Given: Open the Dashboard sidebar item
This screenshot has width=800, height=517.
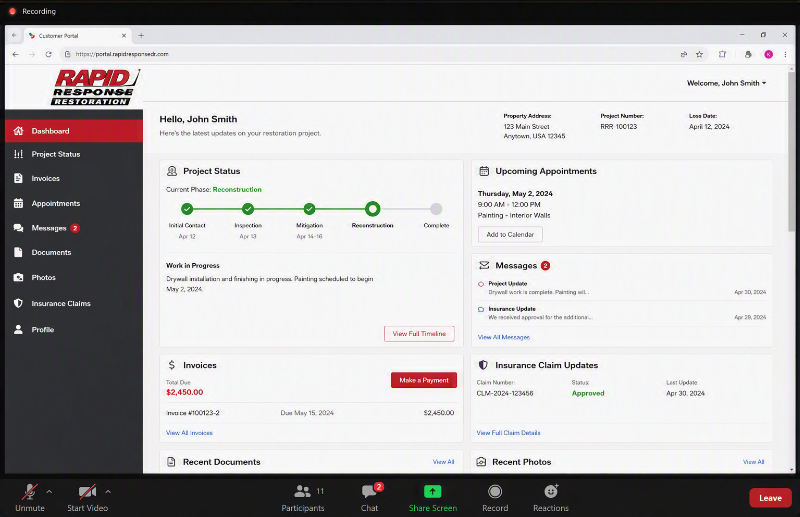Looking at the screenshot, I should click(x=74, y=131).
